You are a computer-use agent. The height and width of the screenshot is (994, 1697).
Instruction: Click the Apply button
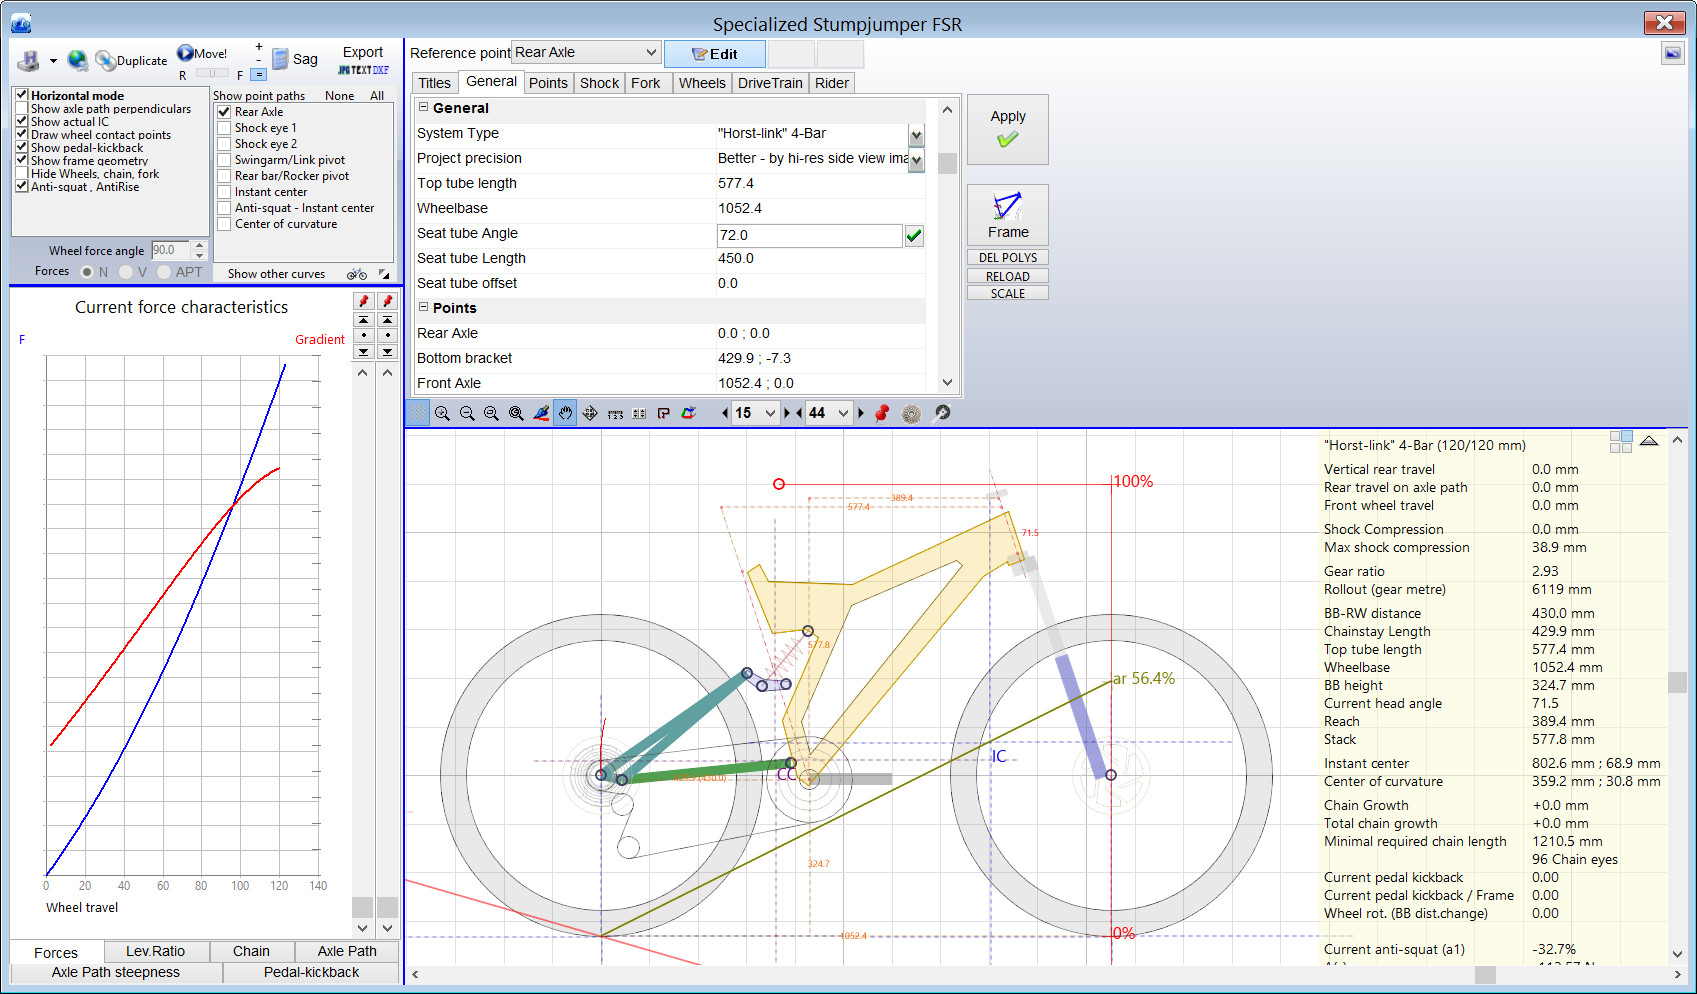coord(1008,130)
